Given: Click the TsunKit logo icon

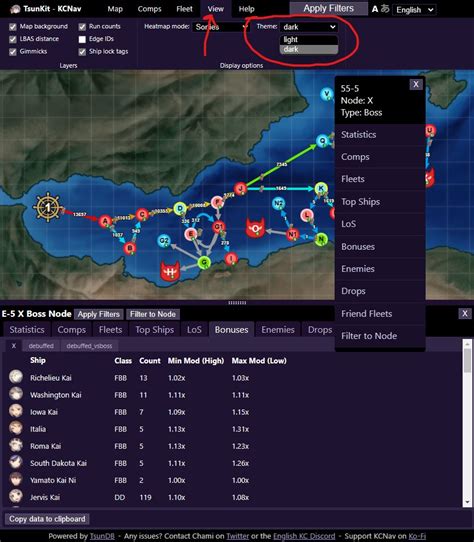Looking at the screenshot, I should coord(15,9).
